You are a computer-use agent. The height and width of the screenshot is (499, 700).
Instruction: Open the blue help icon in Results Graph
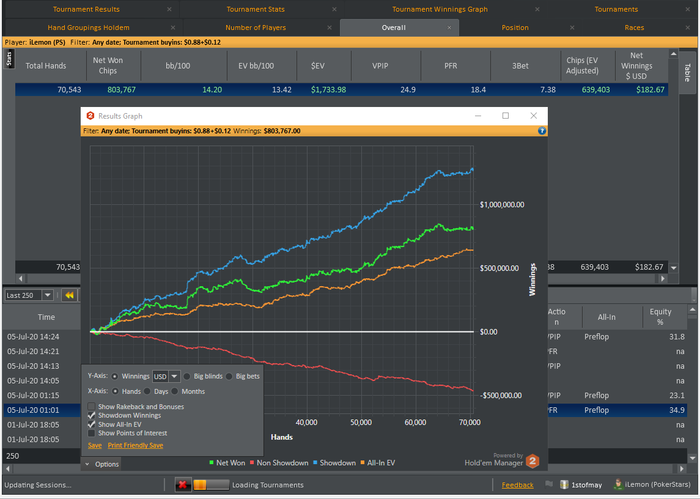coord(542,131)
